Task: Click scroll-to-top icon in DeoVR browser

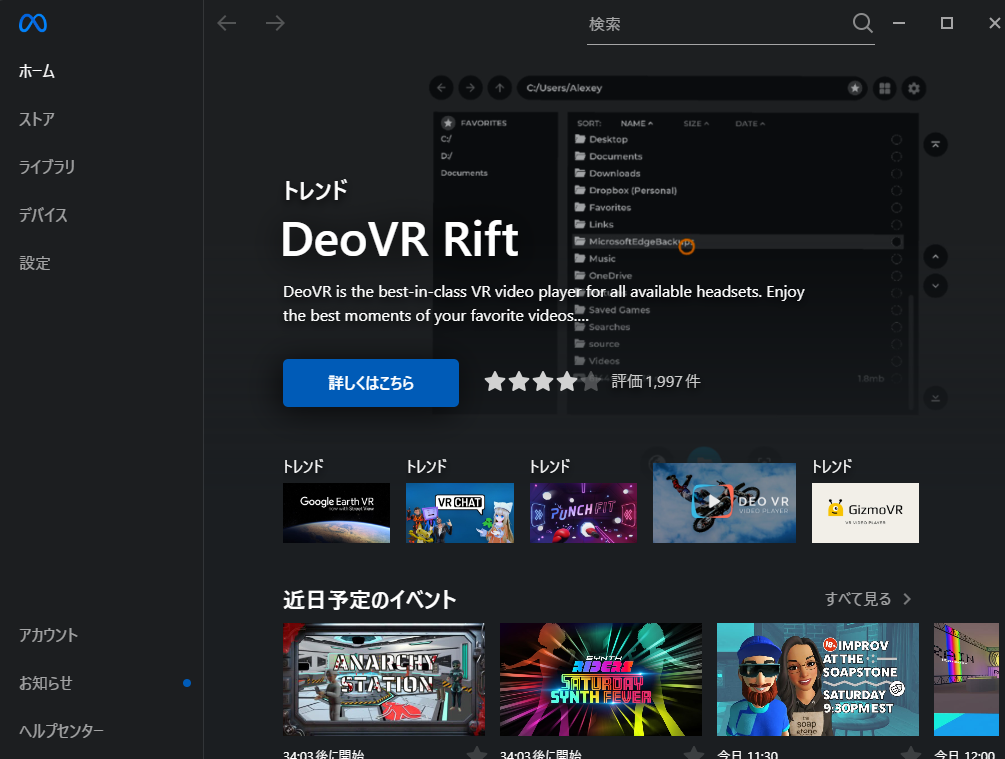Action: click(935, 144)
